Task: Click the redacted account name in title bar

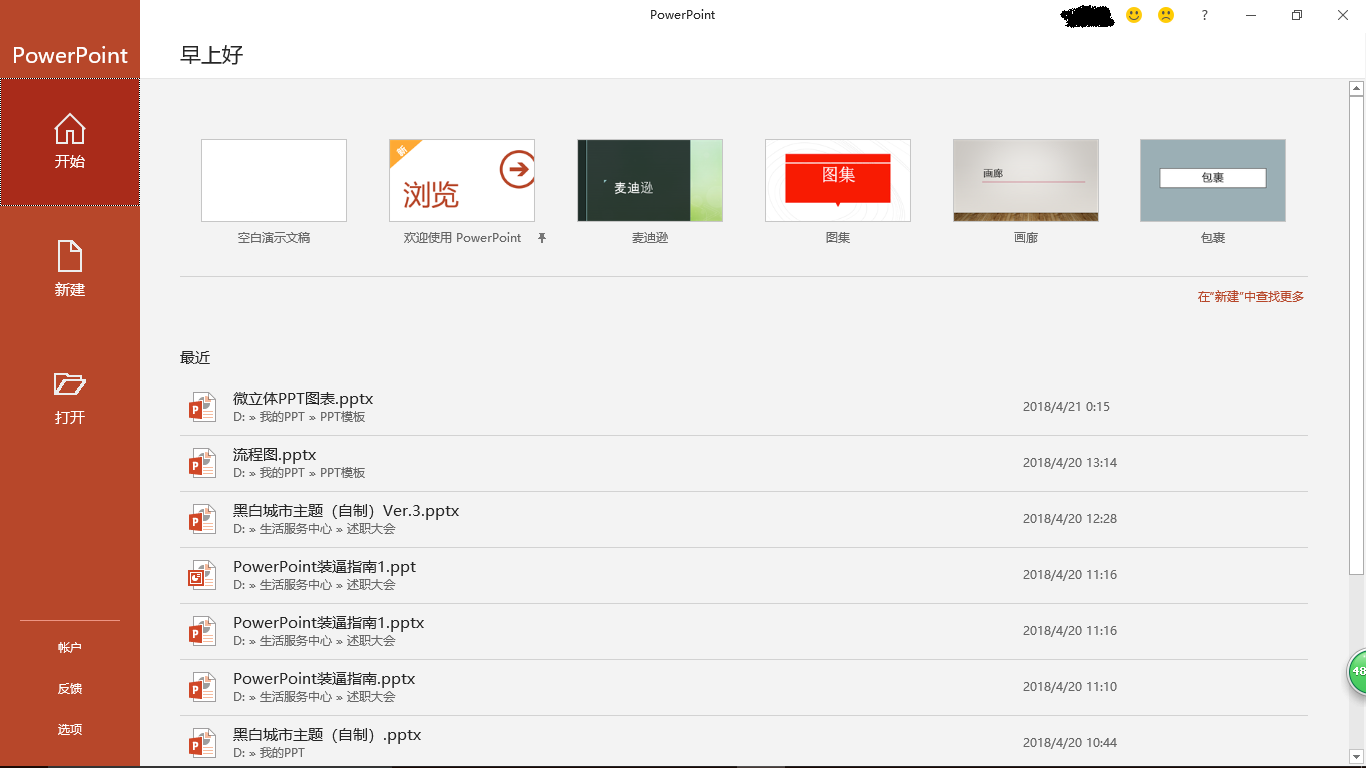Action: (1088, 15)
